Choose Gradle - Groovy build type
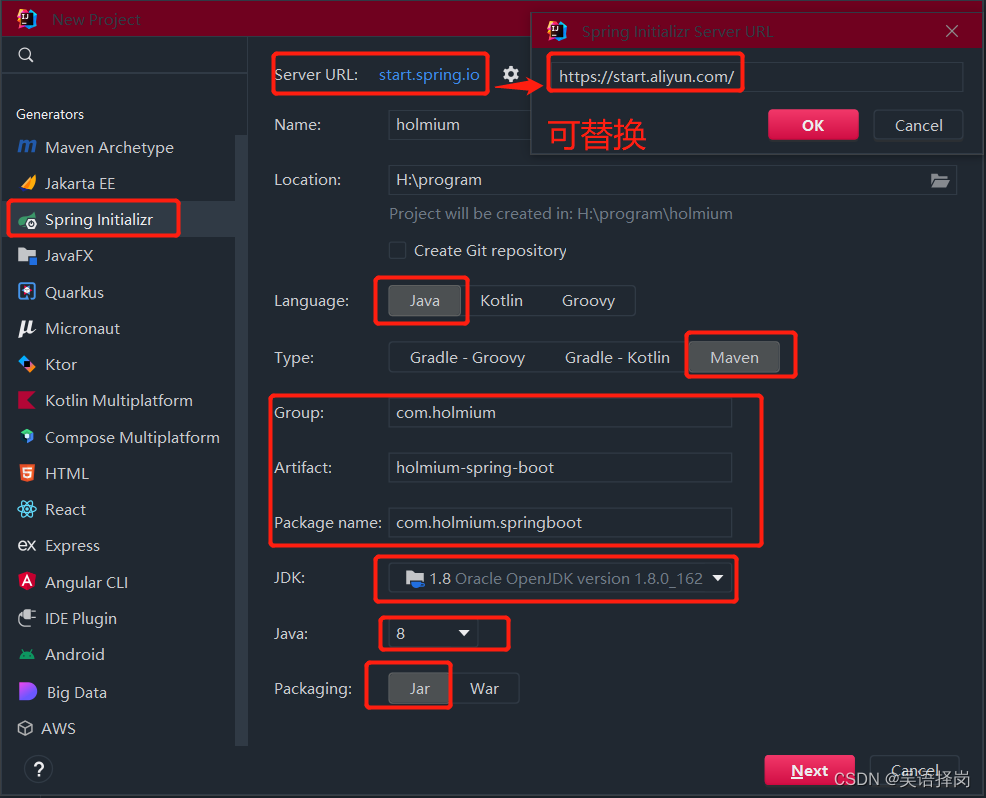Image resolution: width=986 pixels, height=798 pixels. point(467,357)
